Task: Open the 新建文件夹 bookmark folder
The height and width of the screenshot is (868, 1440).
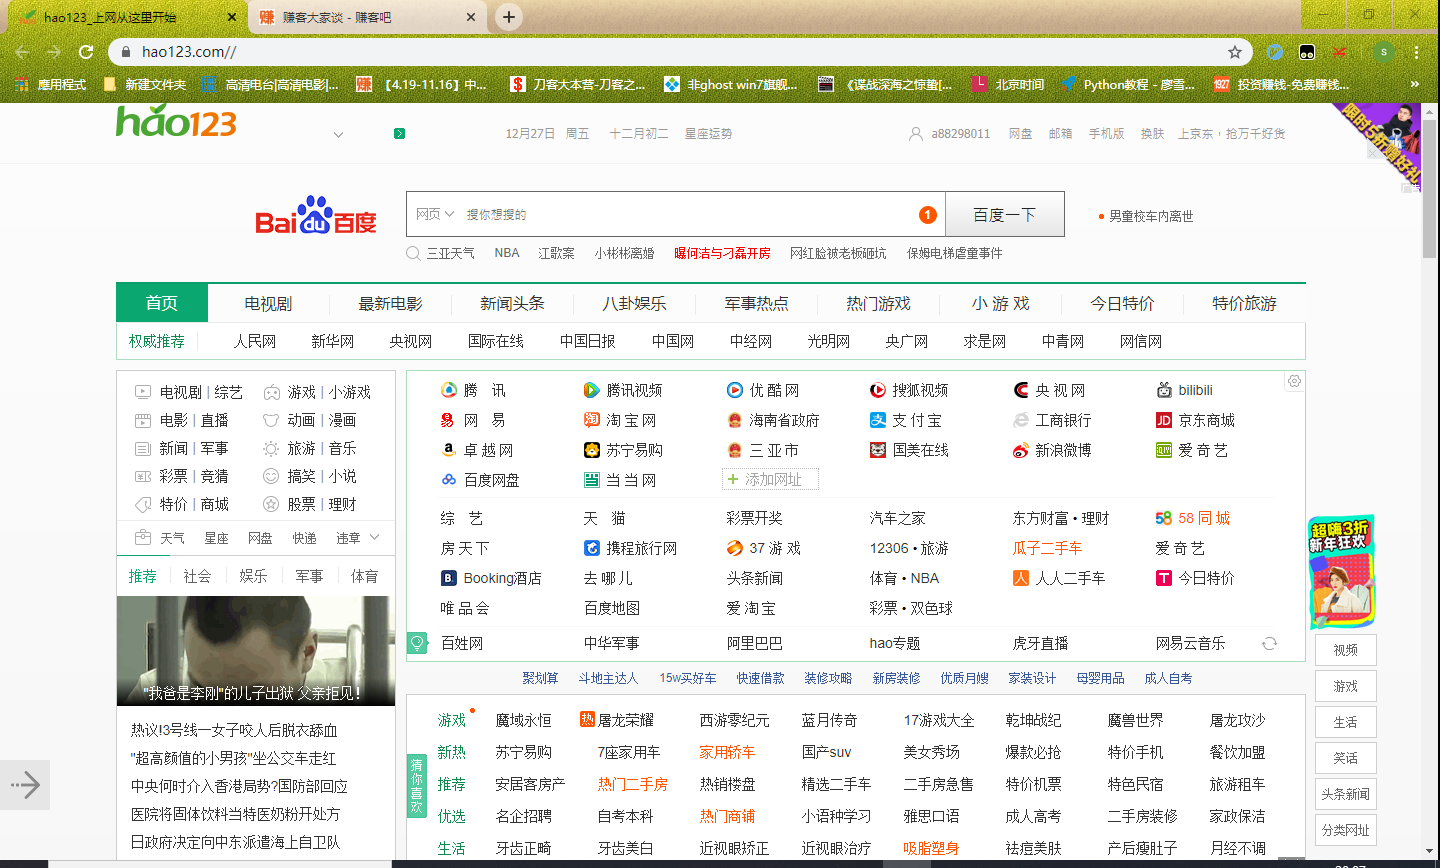Action: pos(145,85)
